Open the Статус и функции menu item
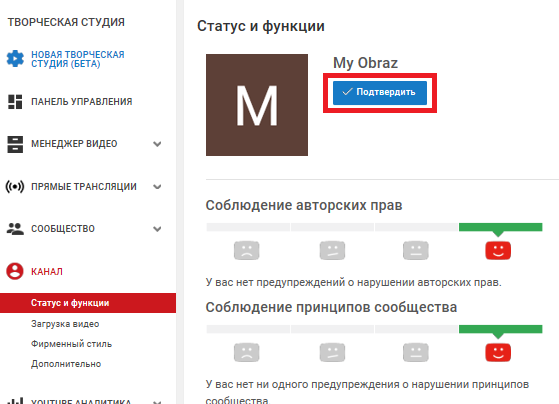This screenshot has height=404, width=559. (88, 303)
